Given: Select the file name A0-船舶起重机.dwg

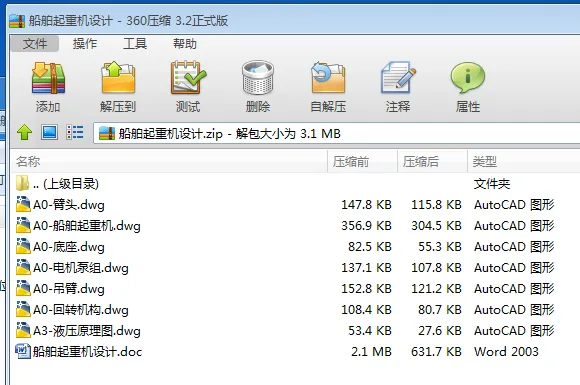Looking at the screenshot, I should 87,226.
